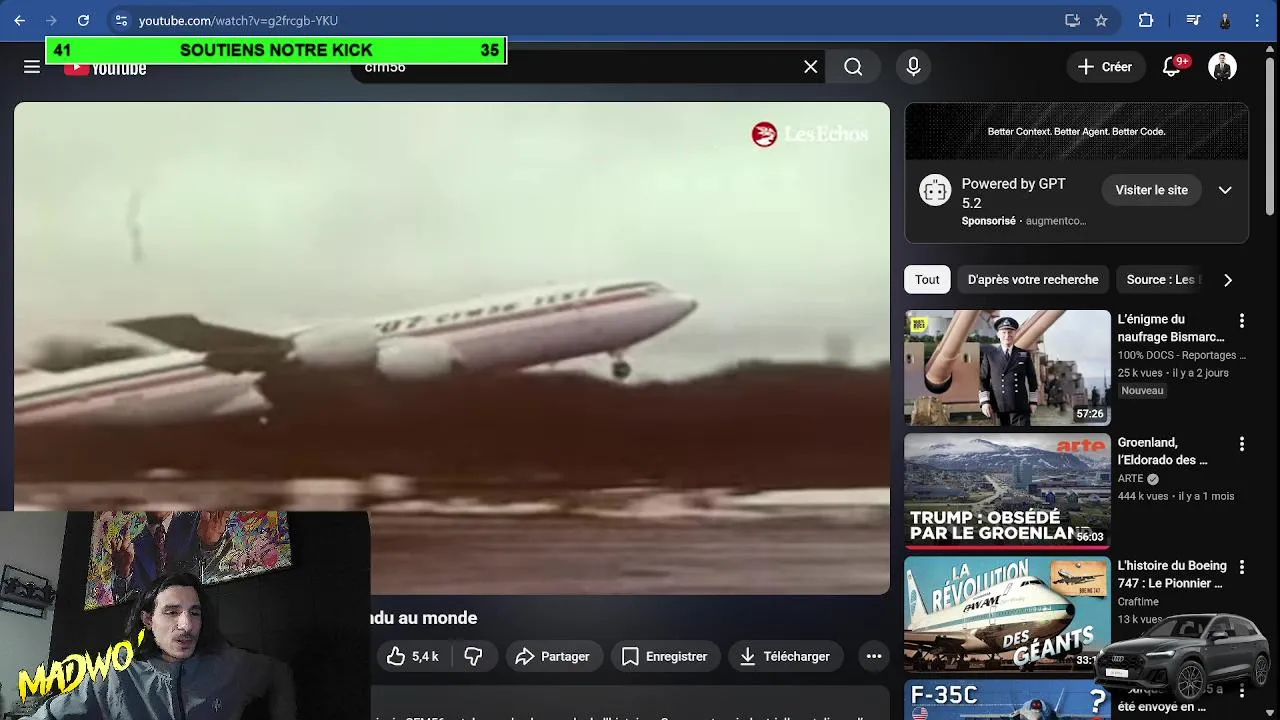Viewport: 1280px width, 720px height.
Task: Open the YouTube account avatar menu
Action: [1222, 67]
